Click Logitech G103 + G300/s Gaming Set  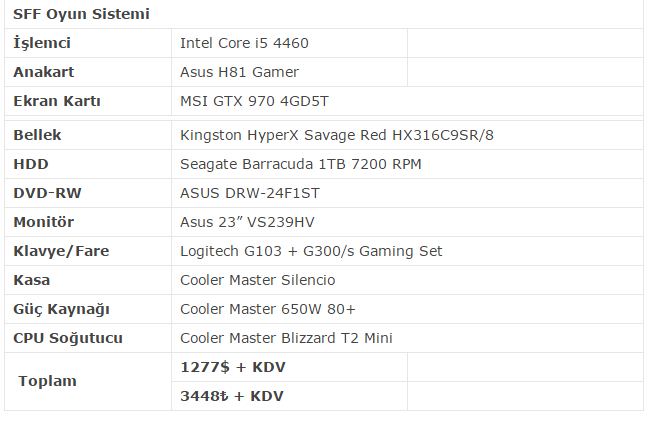click(311, 251)
